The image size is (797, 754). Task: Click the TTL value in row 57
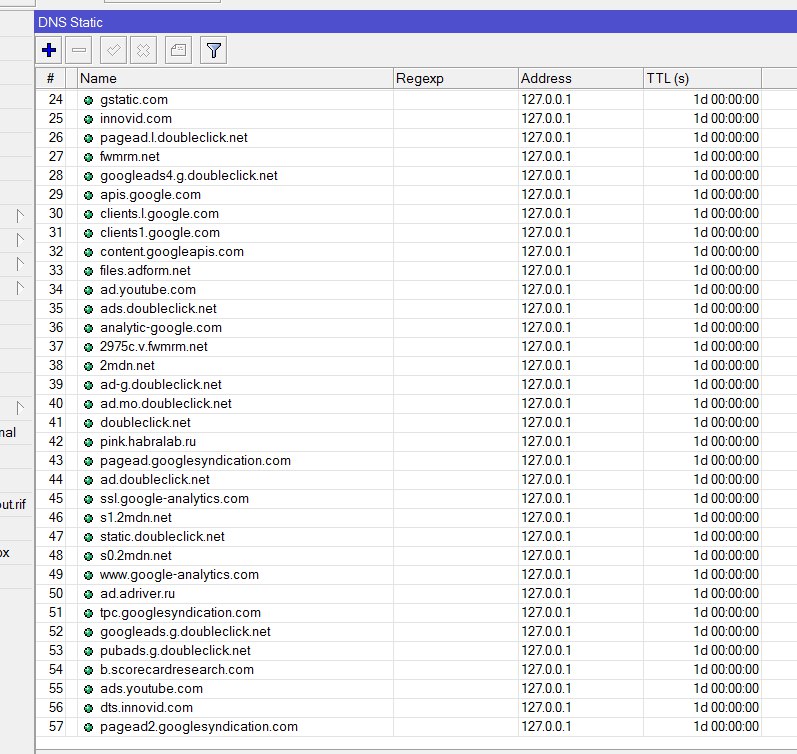click(726, 727)
